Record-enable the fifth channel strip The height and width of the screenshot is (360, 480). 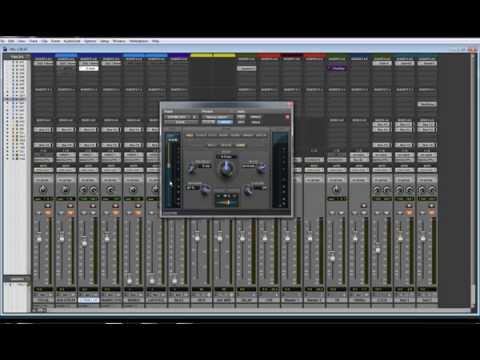pos(138,206)
